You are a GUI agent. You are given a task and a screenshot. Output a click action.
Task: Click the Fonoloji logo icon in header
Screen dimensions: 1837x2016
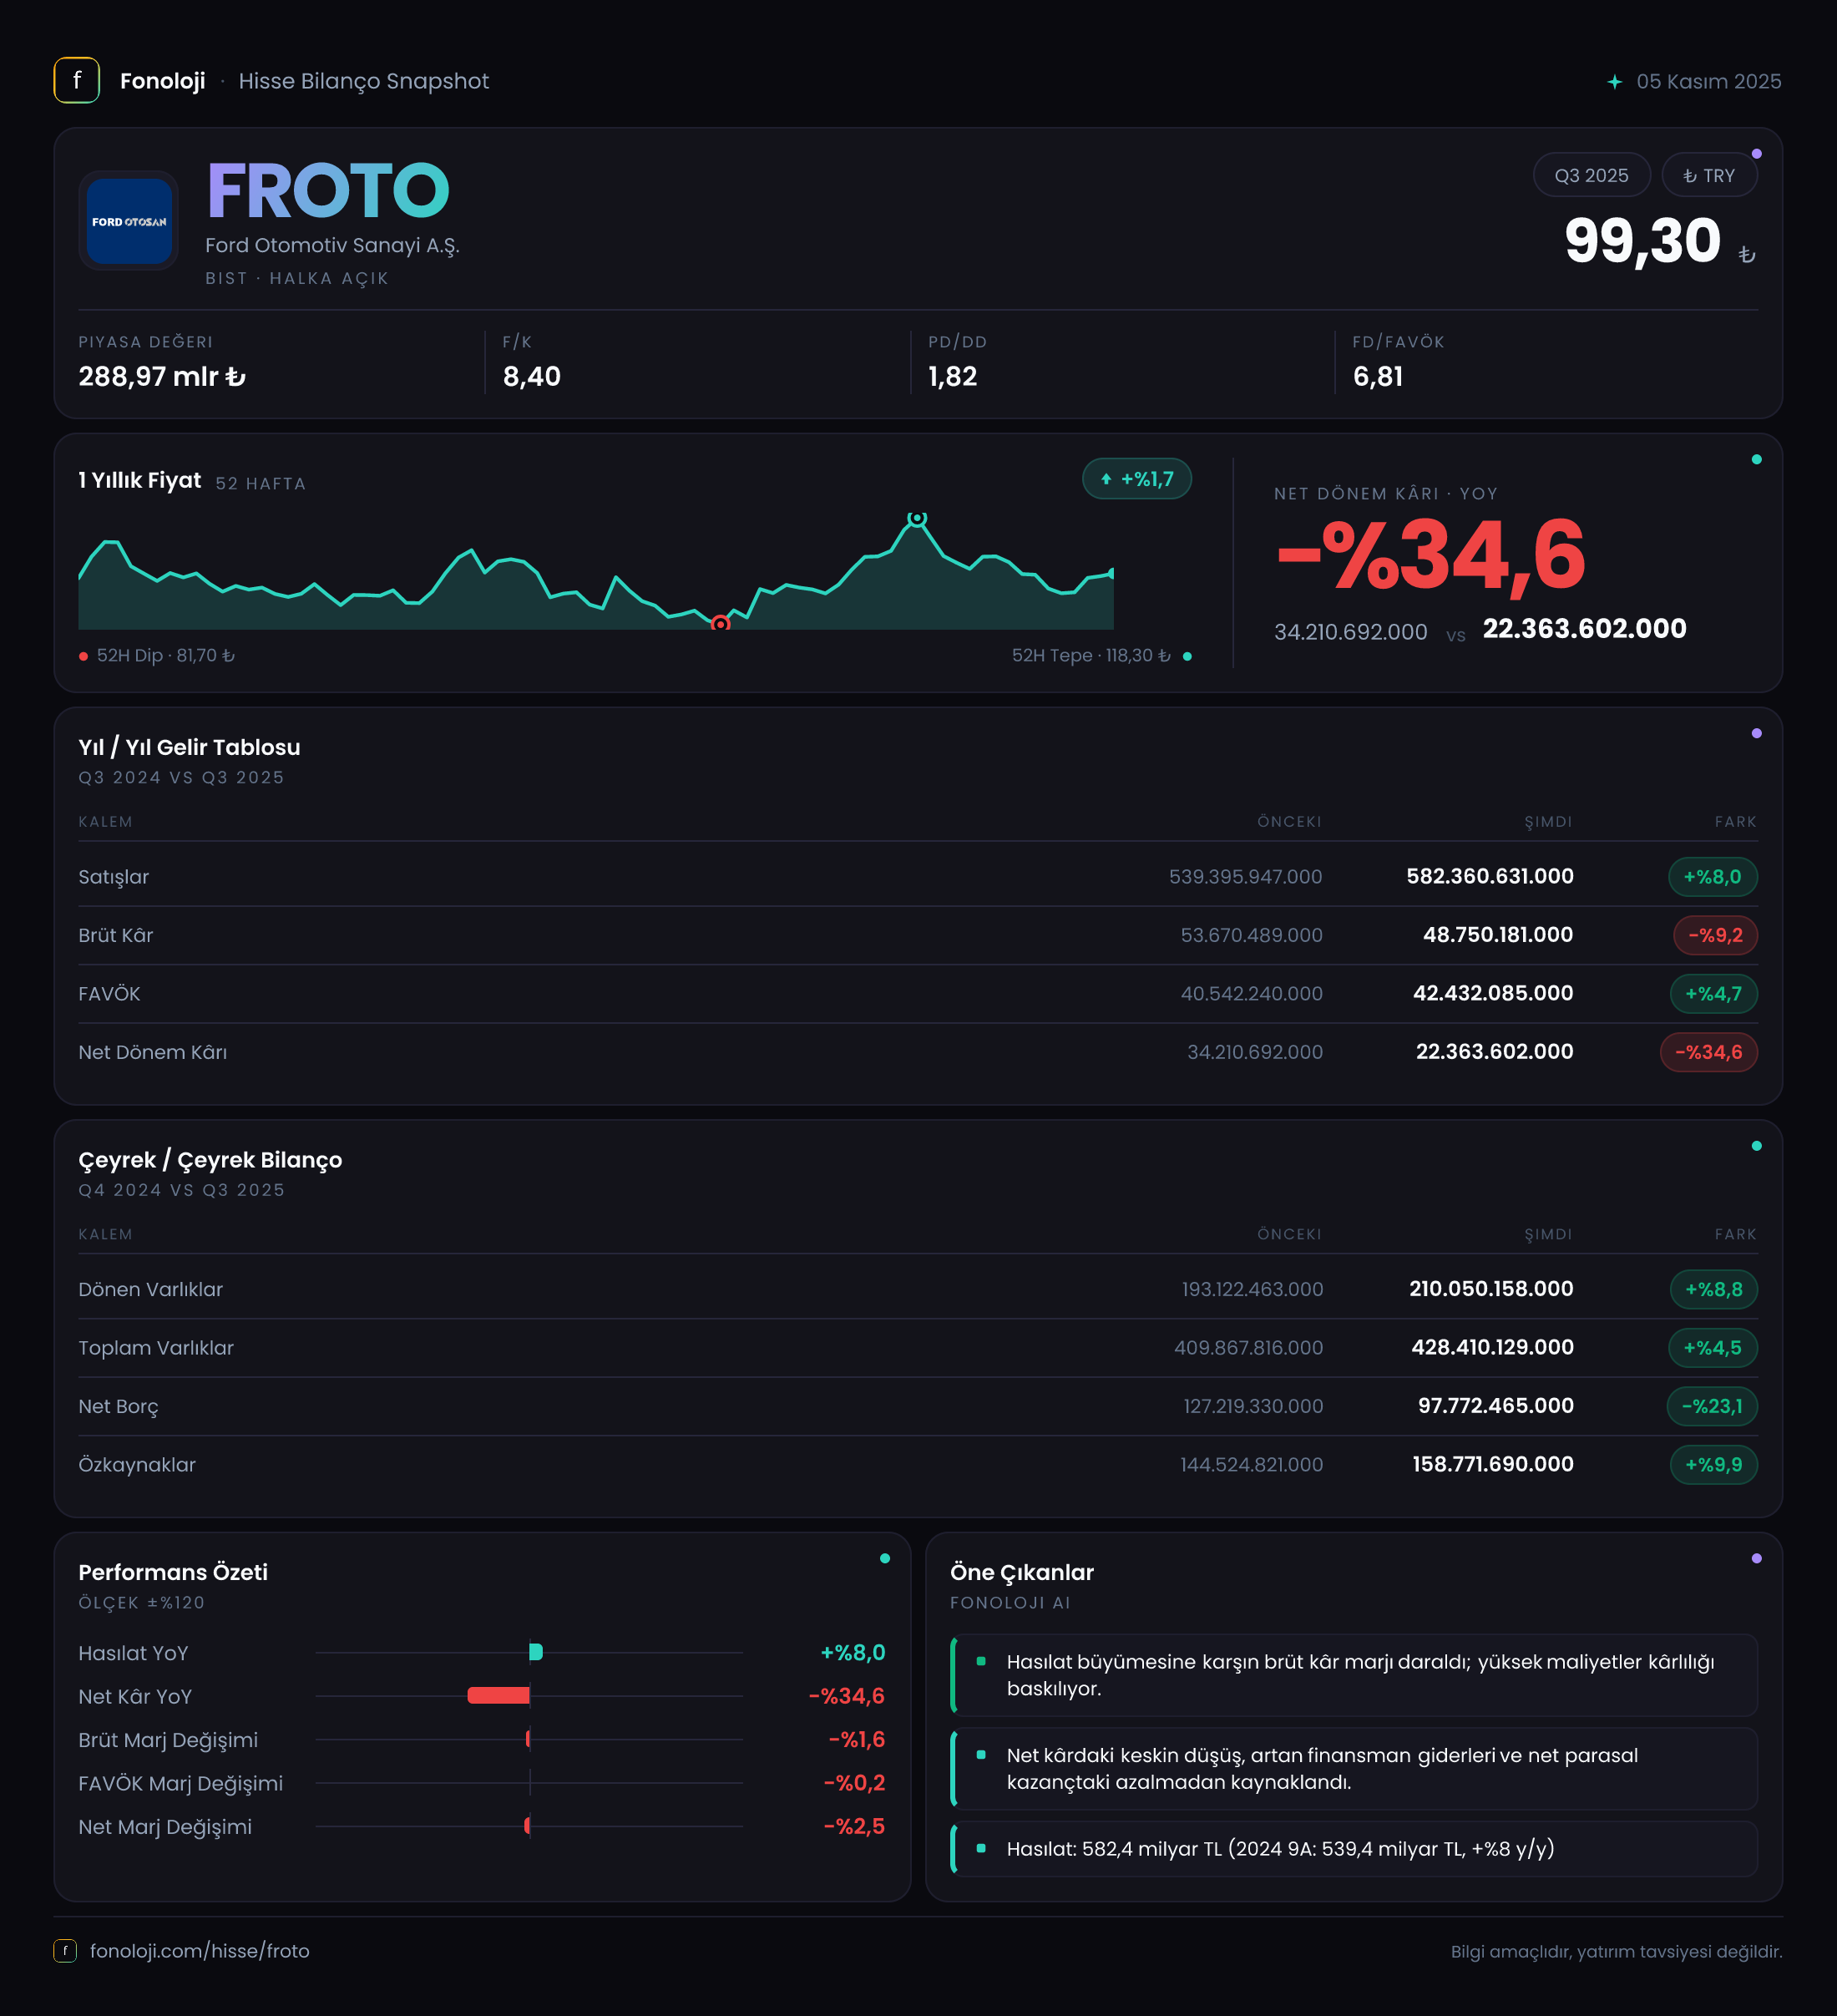77,80
